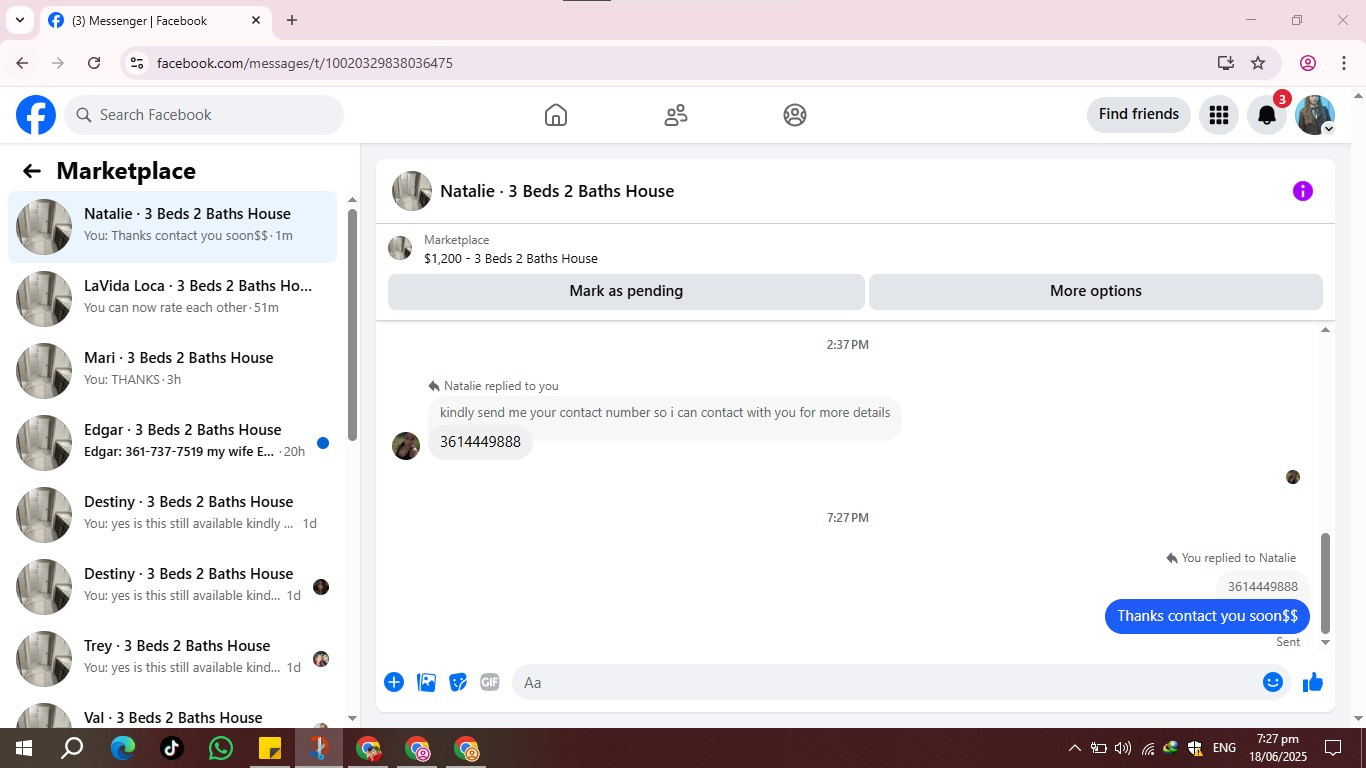The width and height of the screenshot is (1366, 768).
Task: Open the $1,200 3 Beds 2 Baths listing
Action: pyautogui.click(x=510, y=249)
